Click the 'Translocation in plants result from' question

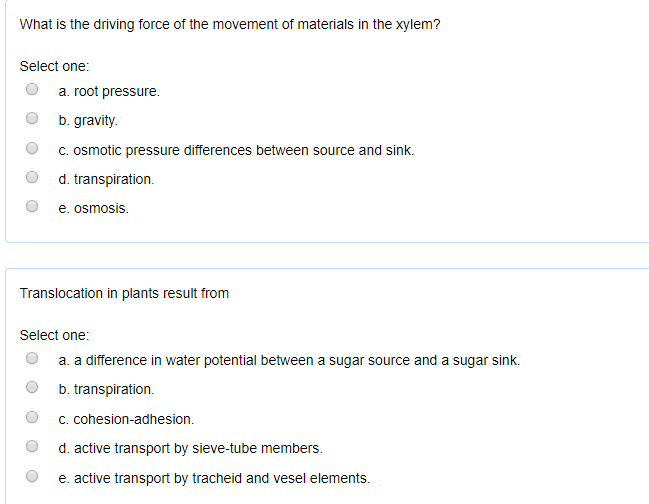pos(125,293)
